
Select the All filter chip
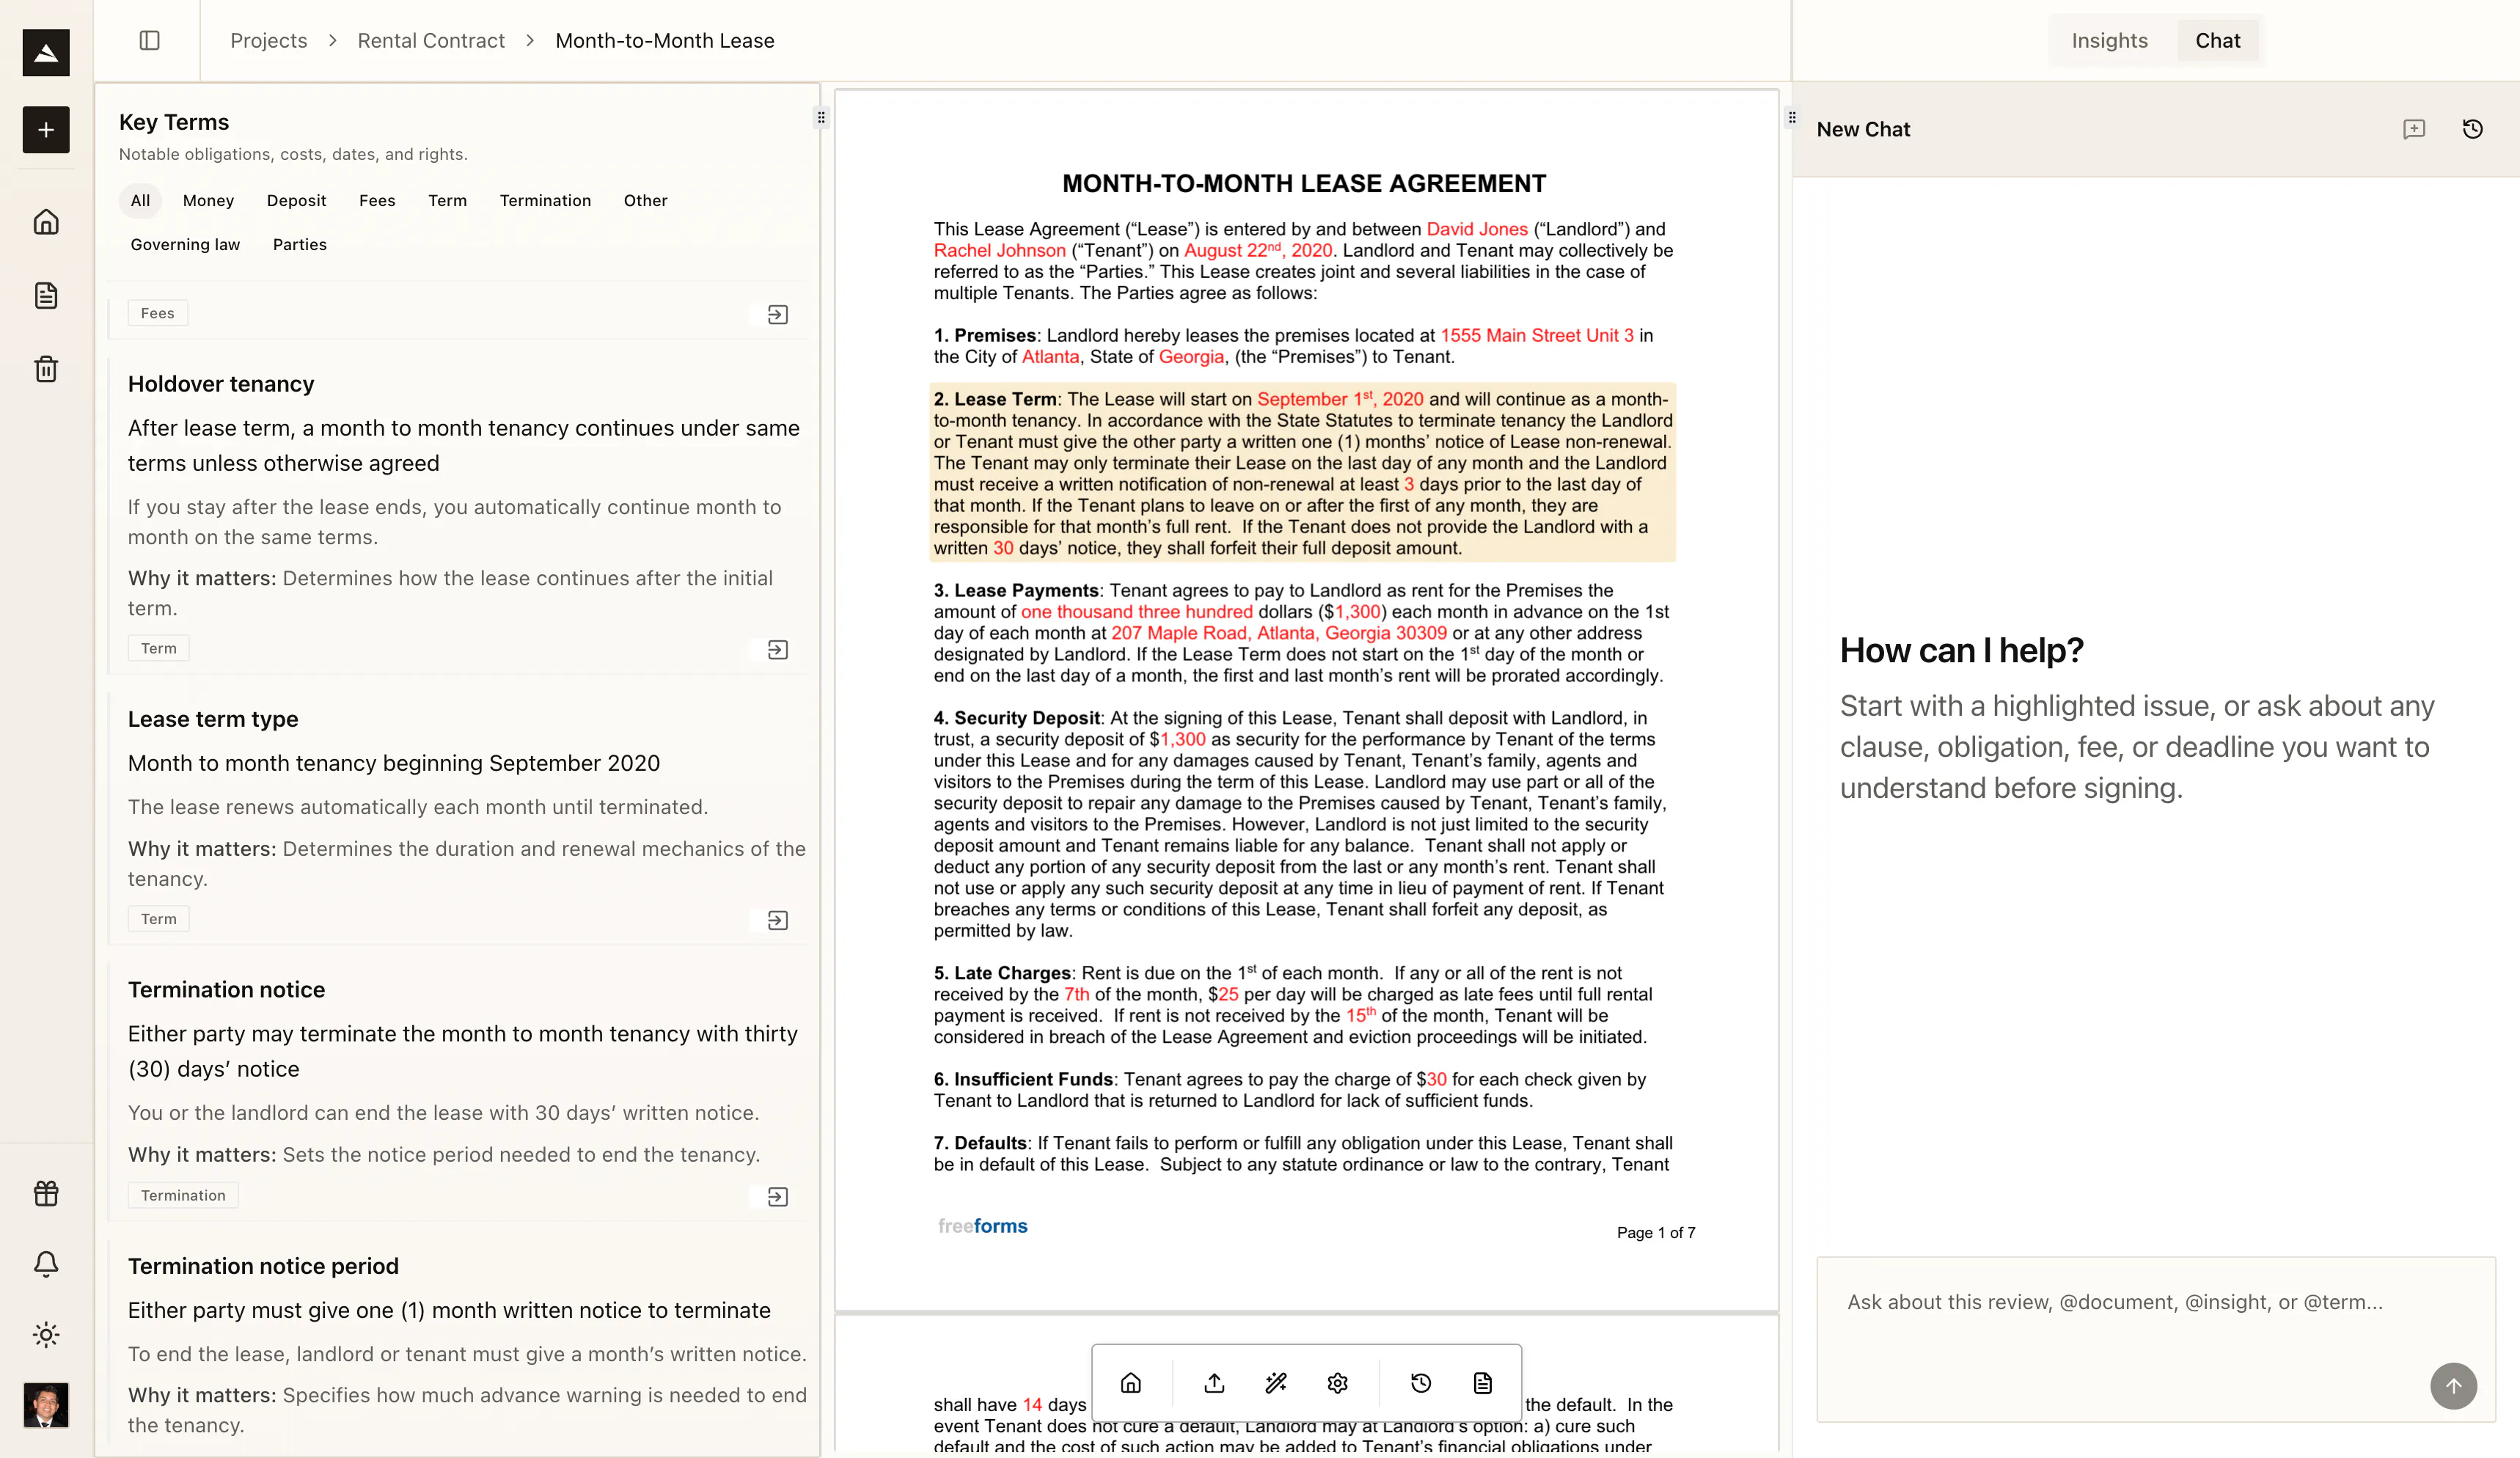click(x=141, y=200)
